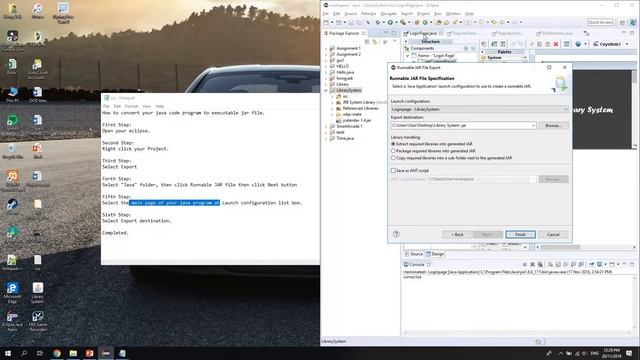Select Package required libraries into generated JAR

click(x=433, y=151)
